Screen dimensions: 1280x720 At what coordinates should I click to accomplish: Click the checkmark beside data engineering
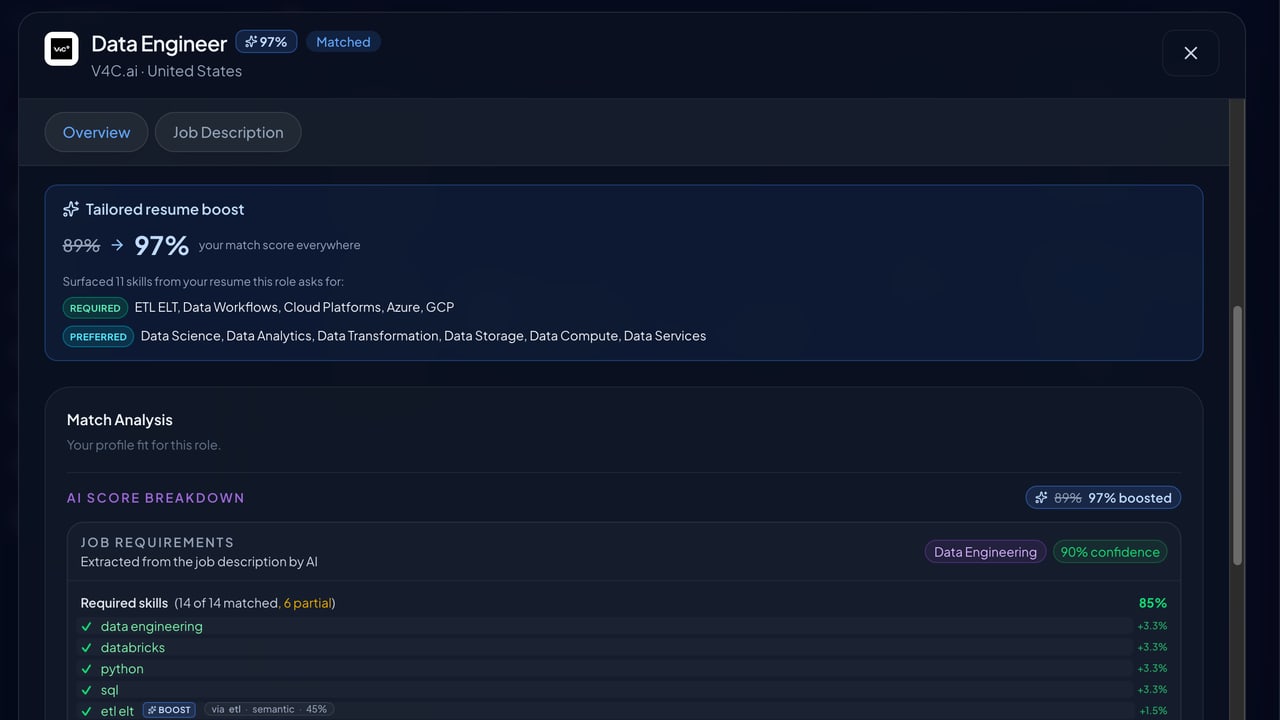click(87, 627)
